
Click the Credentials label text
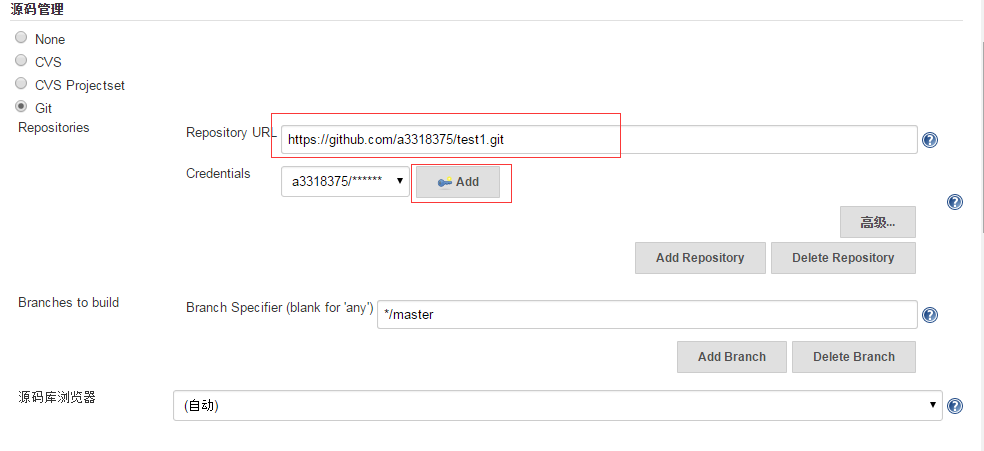coord(218,173)
